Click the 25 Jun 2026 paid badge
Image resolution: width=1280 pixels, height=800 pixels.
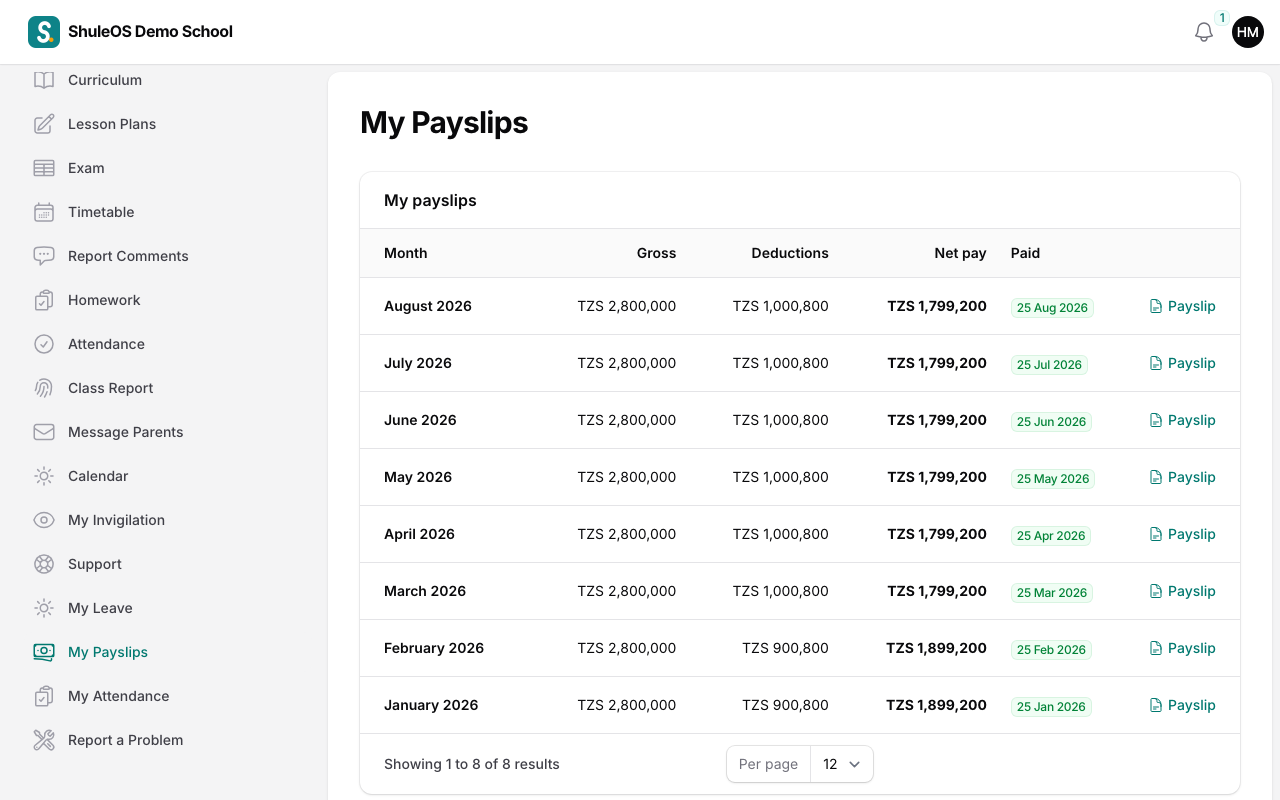tap(1051, 422)
